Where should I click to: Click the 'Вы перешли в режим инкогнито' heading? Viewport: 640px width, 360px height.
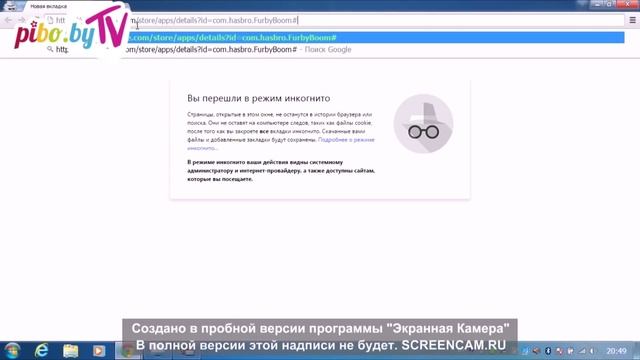(259, 98)
